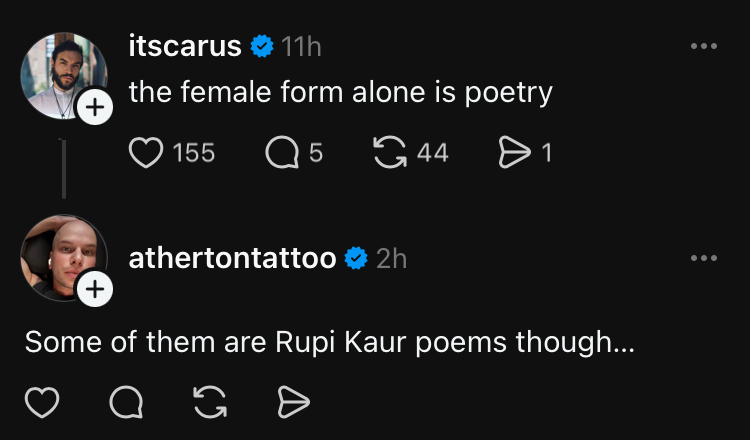Repost the athertontattoo reply

click(x=209, y=403)
